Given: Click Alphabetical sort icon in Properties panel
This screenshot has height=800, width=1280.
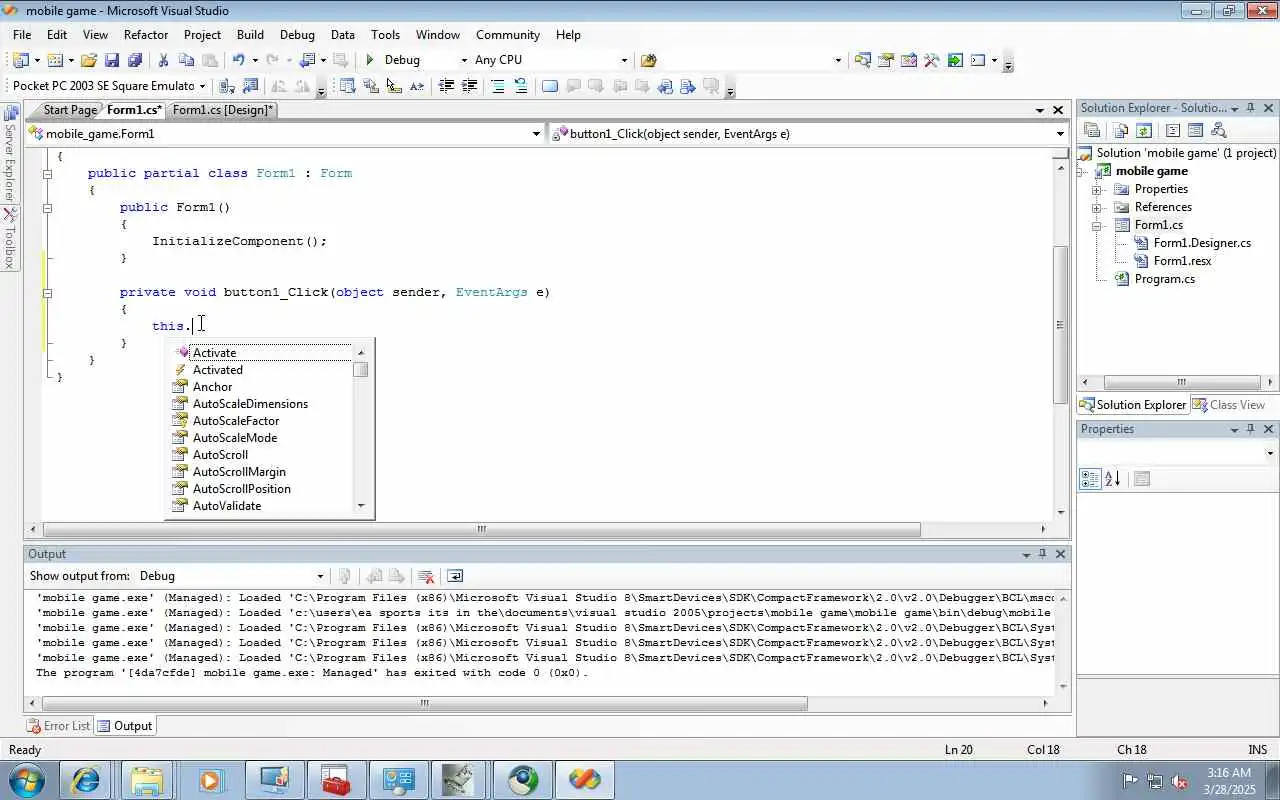Looking at the screenshot, I should click(x=1113, y=479).
